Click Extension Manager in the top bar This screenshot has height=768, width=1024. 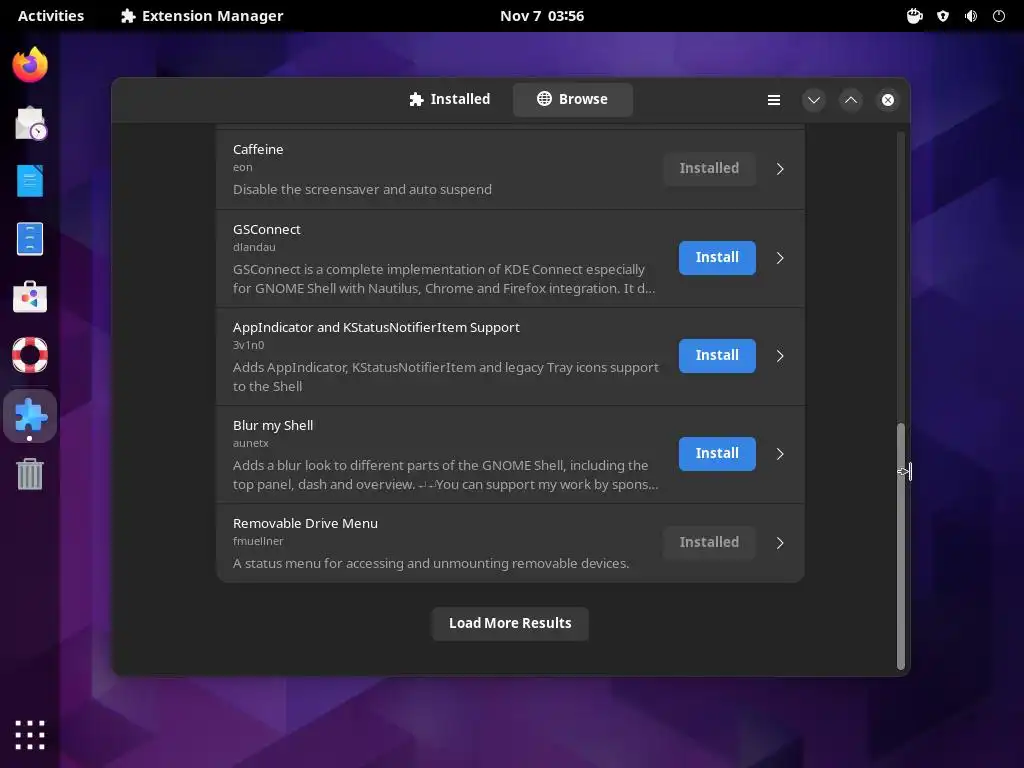[202, 16]
